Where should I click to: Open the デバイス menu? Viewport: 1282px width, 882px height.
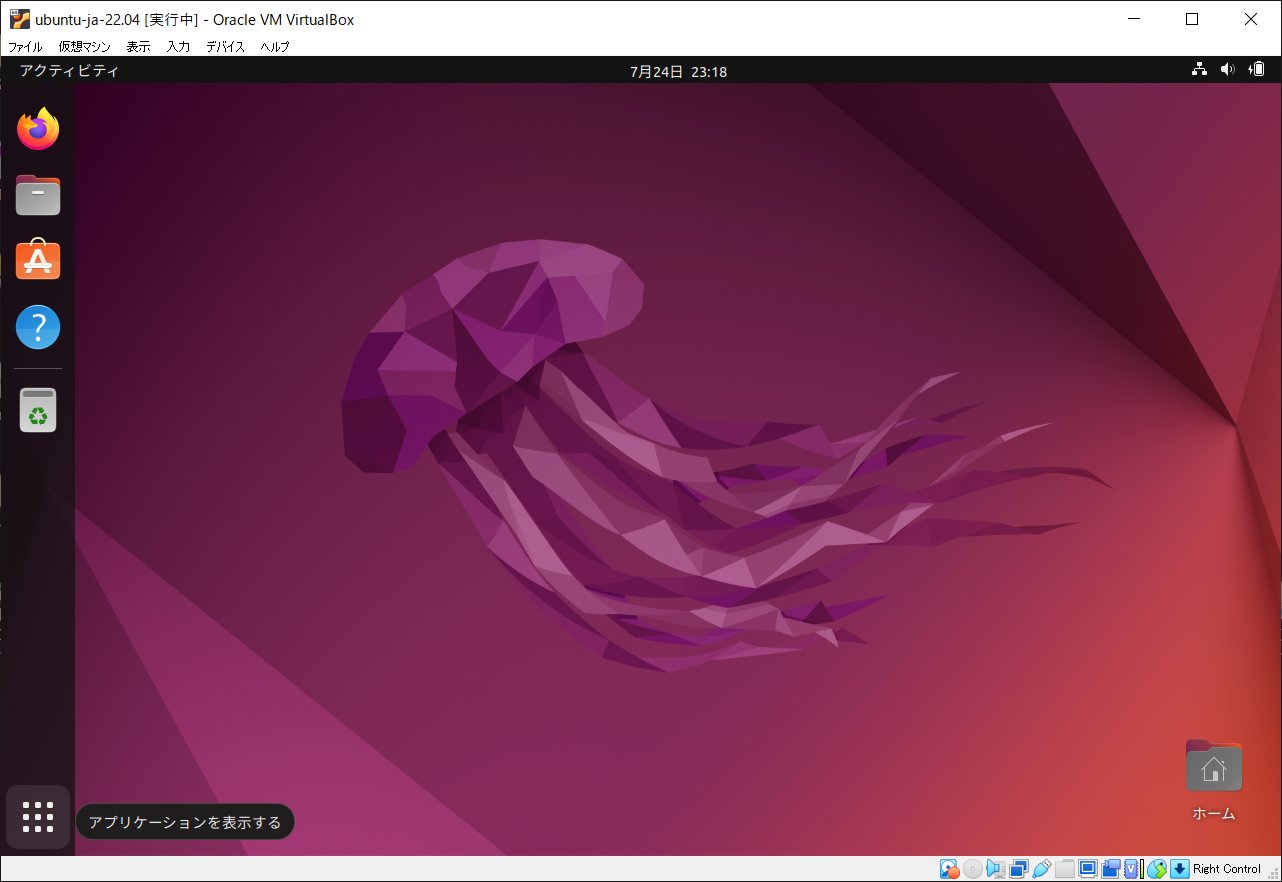[225, 47]
